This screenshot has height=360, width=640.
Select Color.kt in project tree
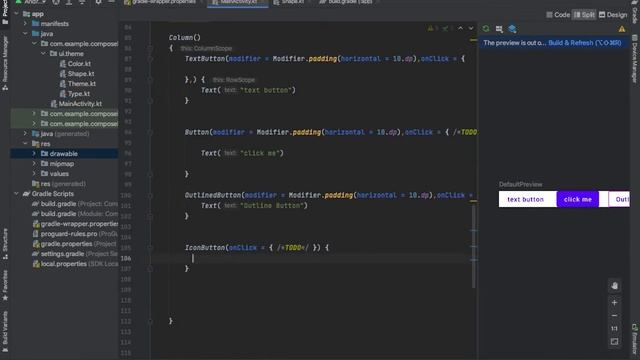[x=79, y=64]
